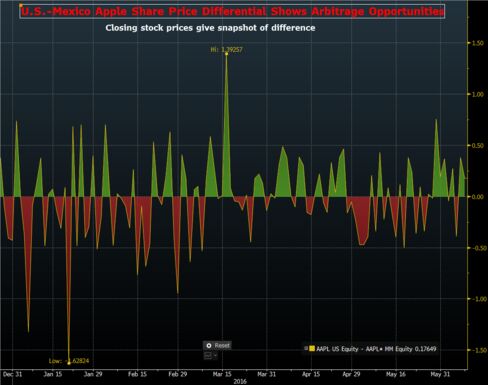
Task: Click the red chart title text
Action: tap(232, 12)
